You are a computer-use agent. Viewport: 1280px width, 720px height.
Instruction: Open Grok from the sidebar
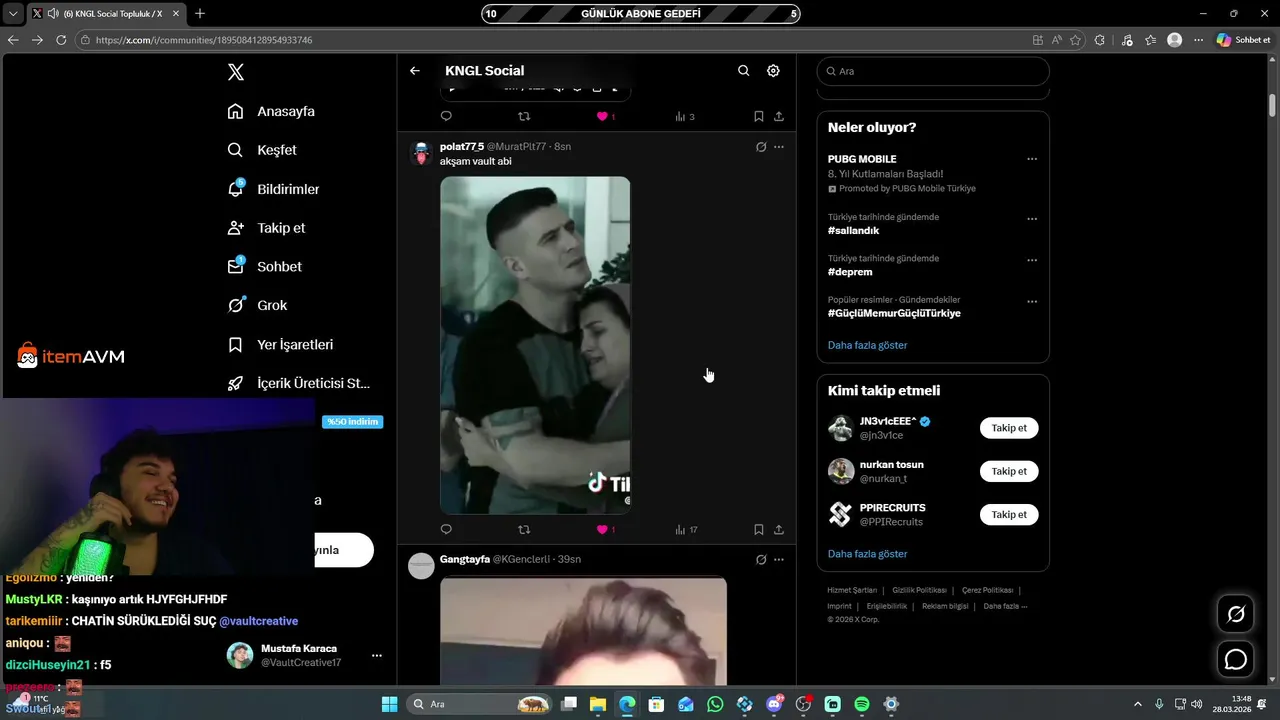[257, 305]
